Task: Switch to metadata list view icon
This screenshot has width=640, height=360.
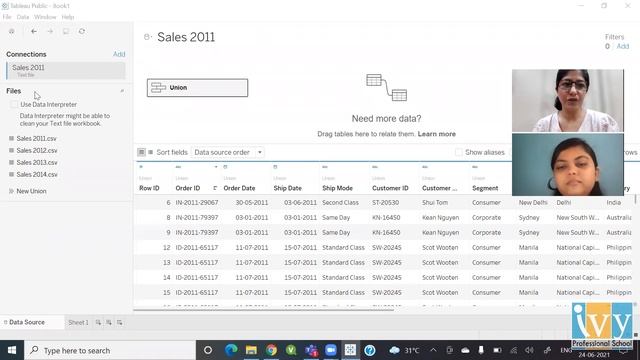Action: pyautogui.click(x=151, y=152)
